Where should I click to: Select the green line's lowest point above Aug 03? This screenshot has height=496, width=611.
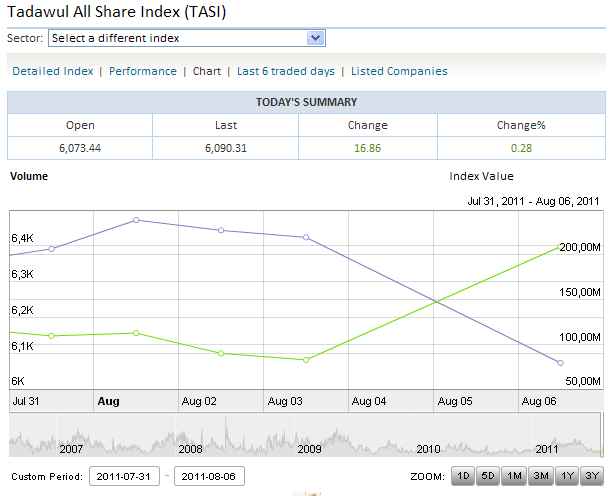click(x=306, y=360)
